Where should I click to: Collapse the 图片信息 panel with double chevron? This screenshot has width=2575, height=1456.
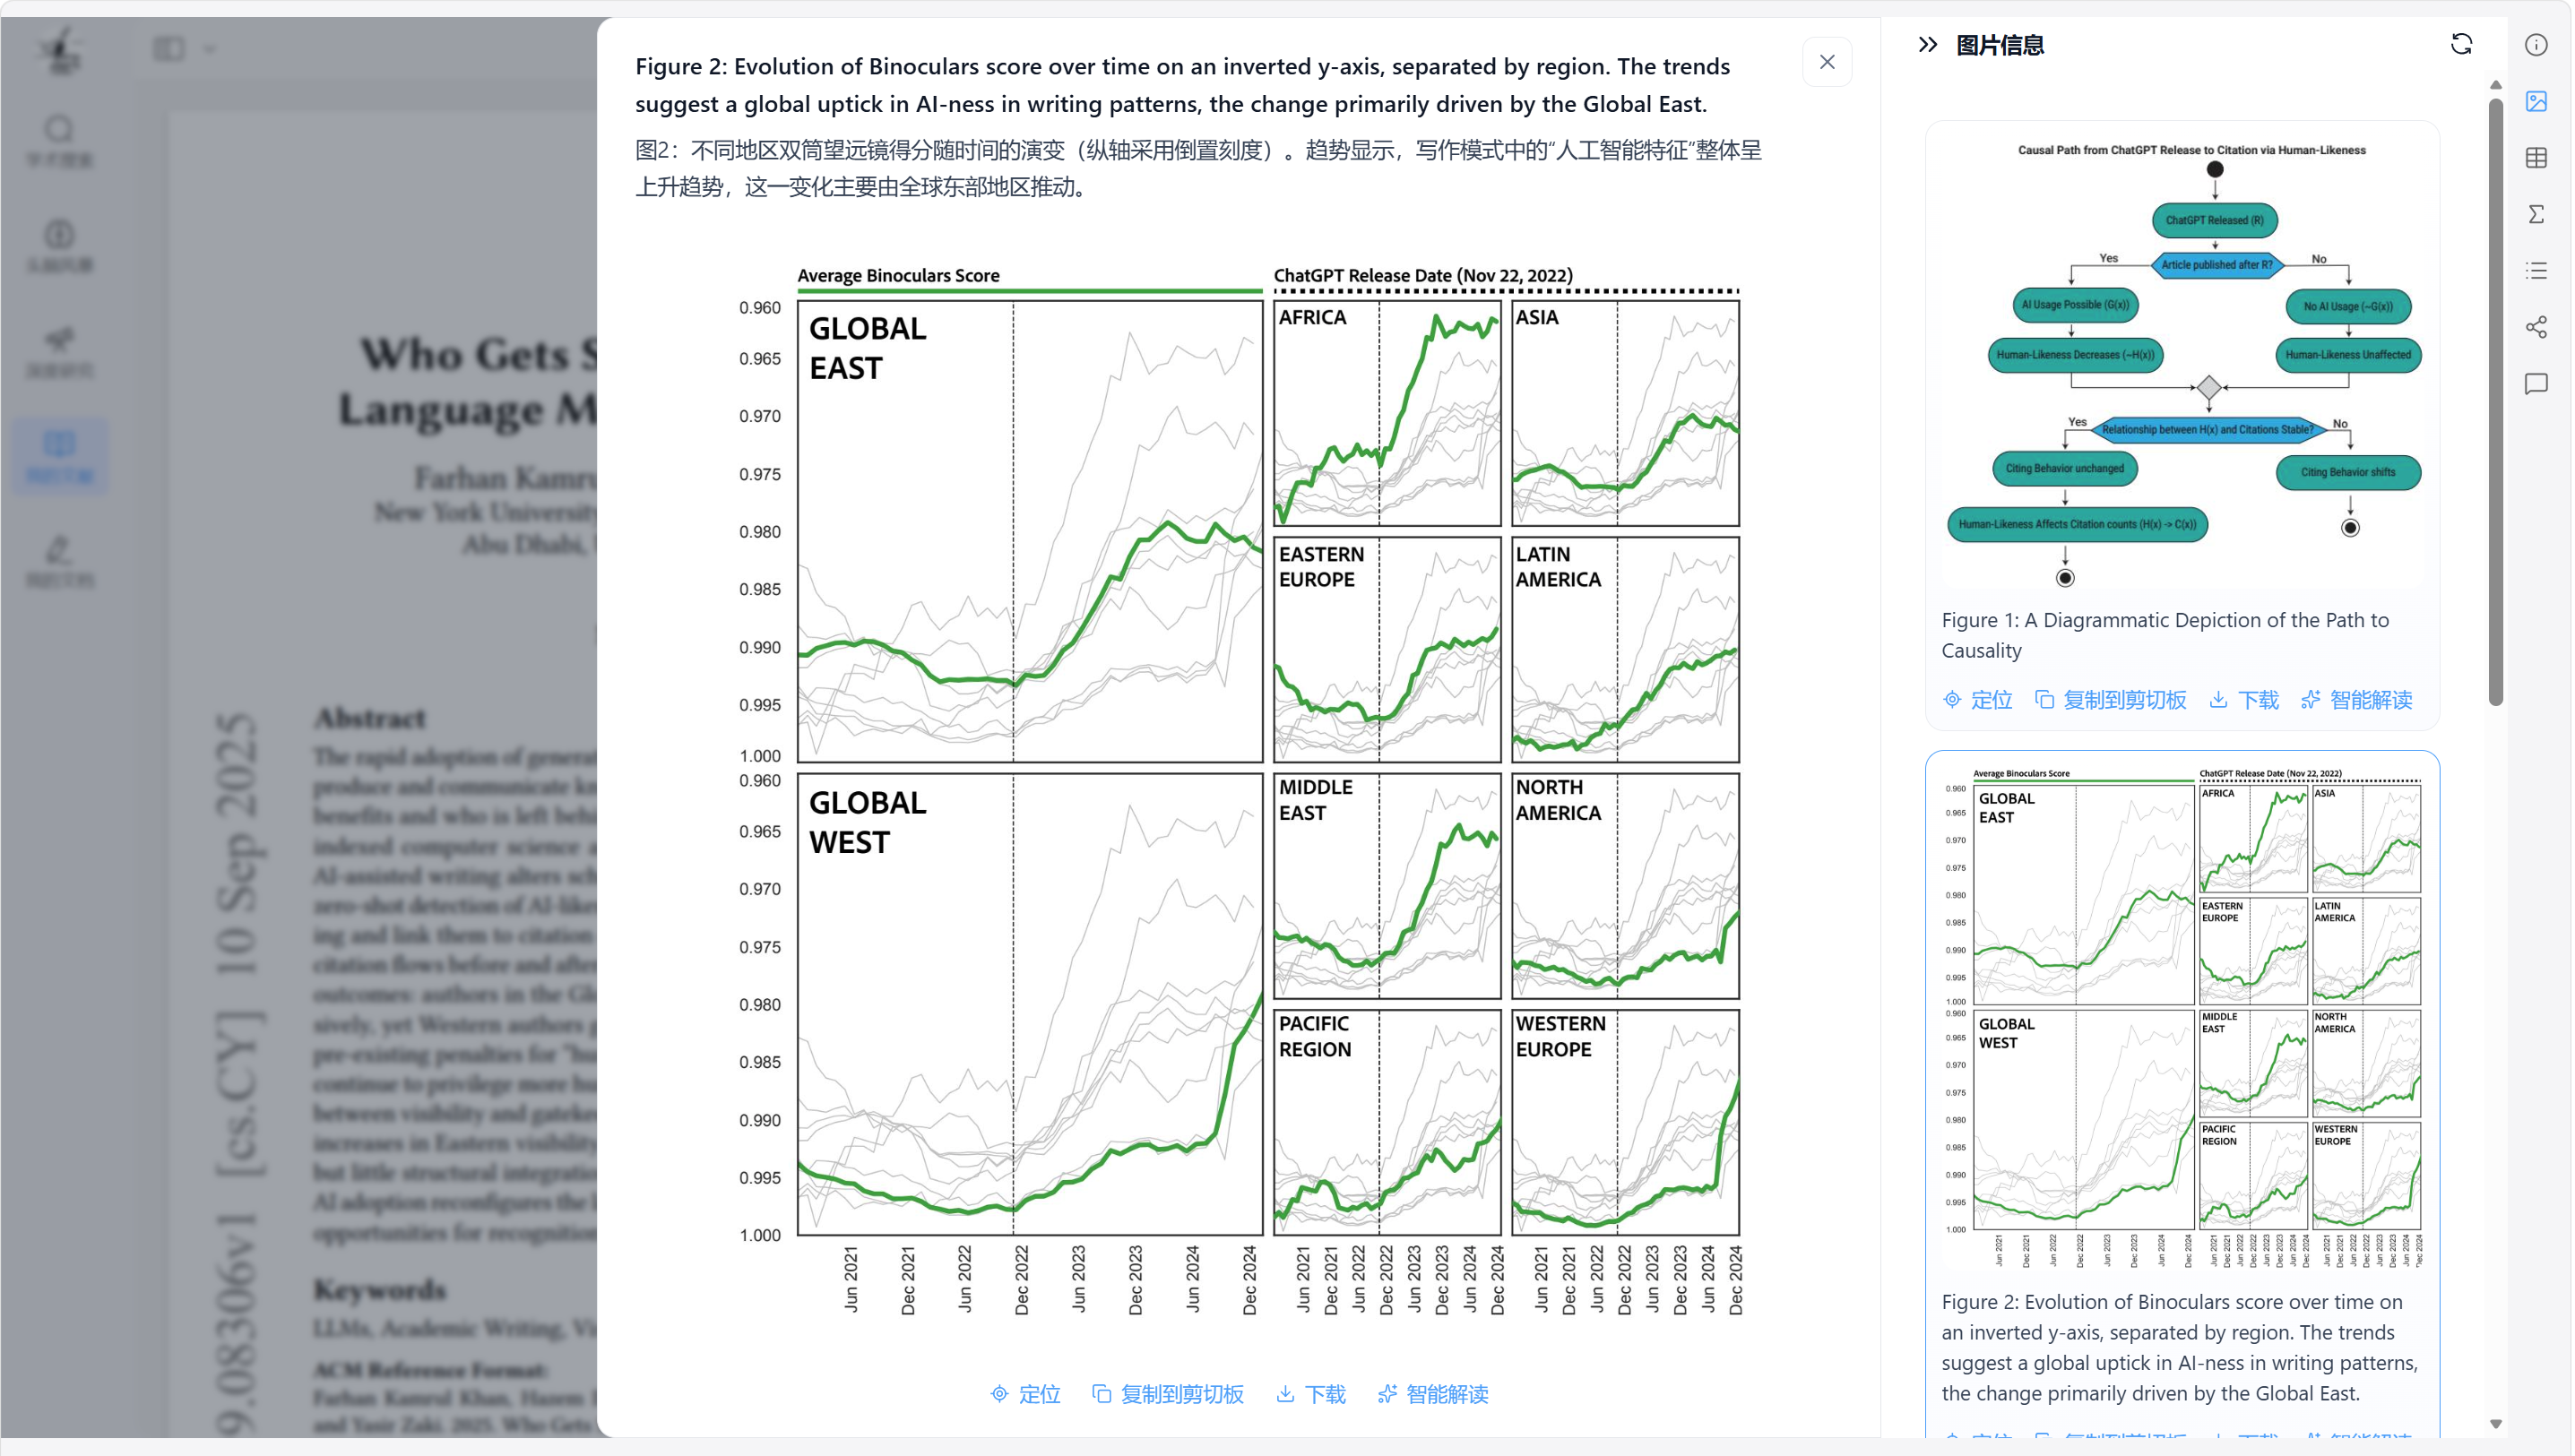click(x=1927, y=44)
